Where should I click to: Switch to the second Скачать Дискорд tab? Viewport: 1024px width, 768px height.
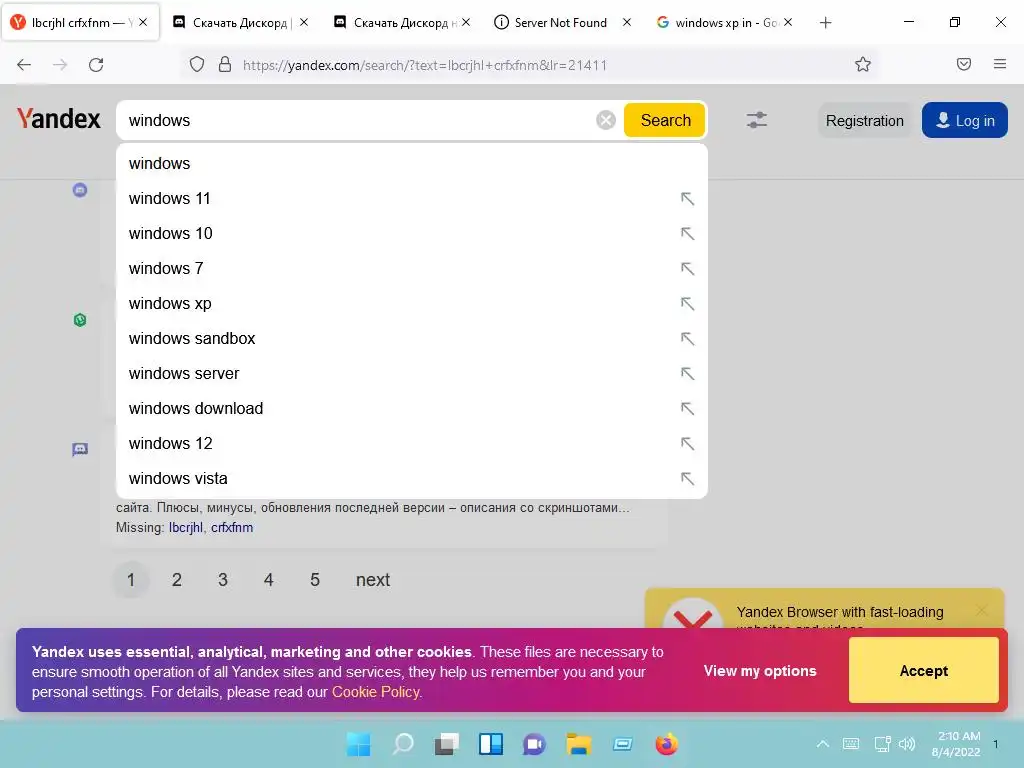pyautogui.click(x=402, y=23)
